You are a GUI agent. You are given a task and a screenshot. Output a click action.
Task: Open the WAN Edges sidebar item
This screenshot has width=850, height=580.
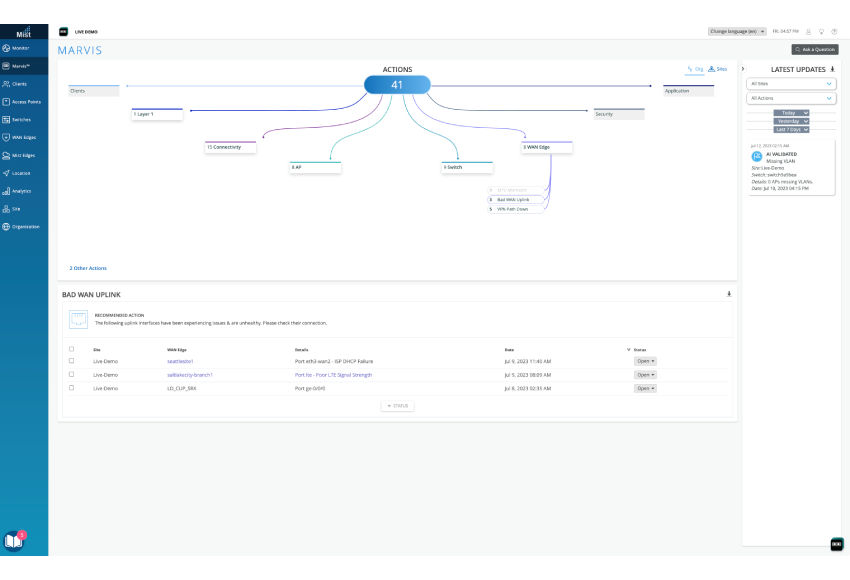tap(22, 137)
